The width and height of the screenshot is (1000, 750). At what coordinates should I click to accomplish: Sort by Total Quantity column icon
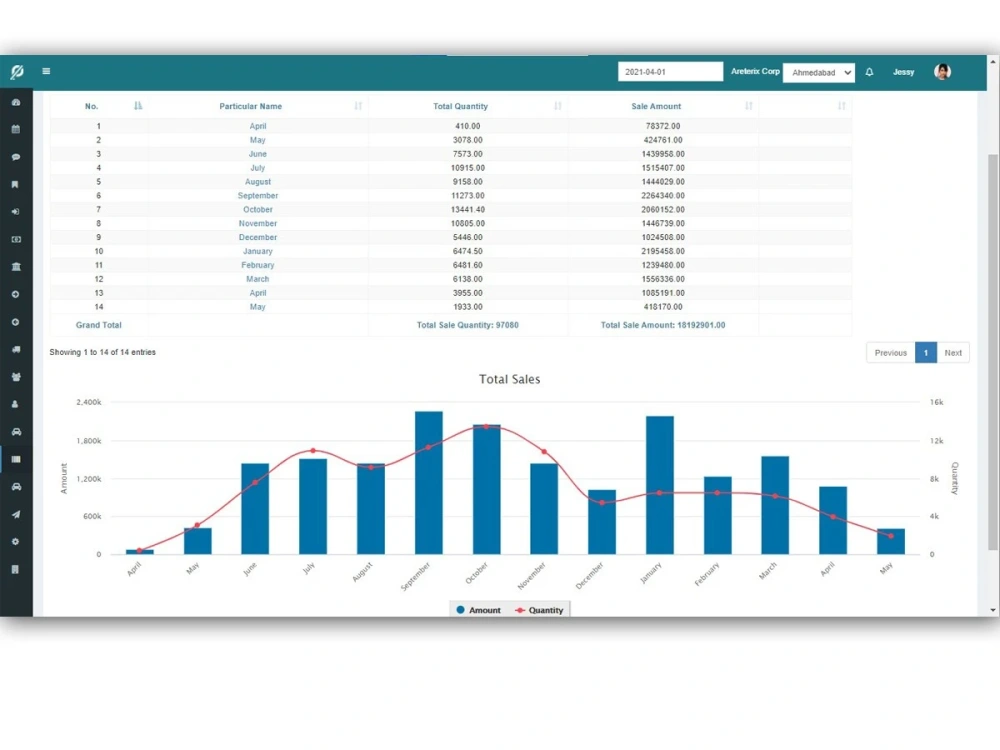point(558,106)
